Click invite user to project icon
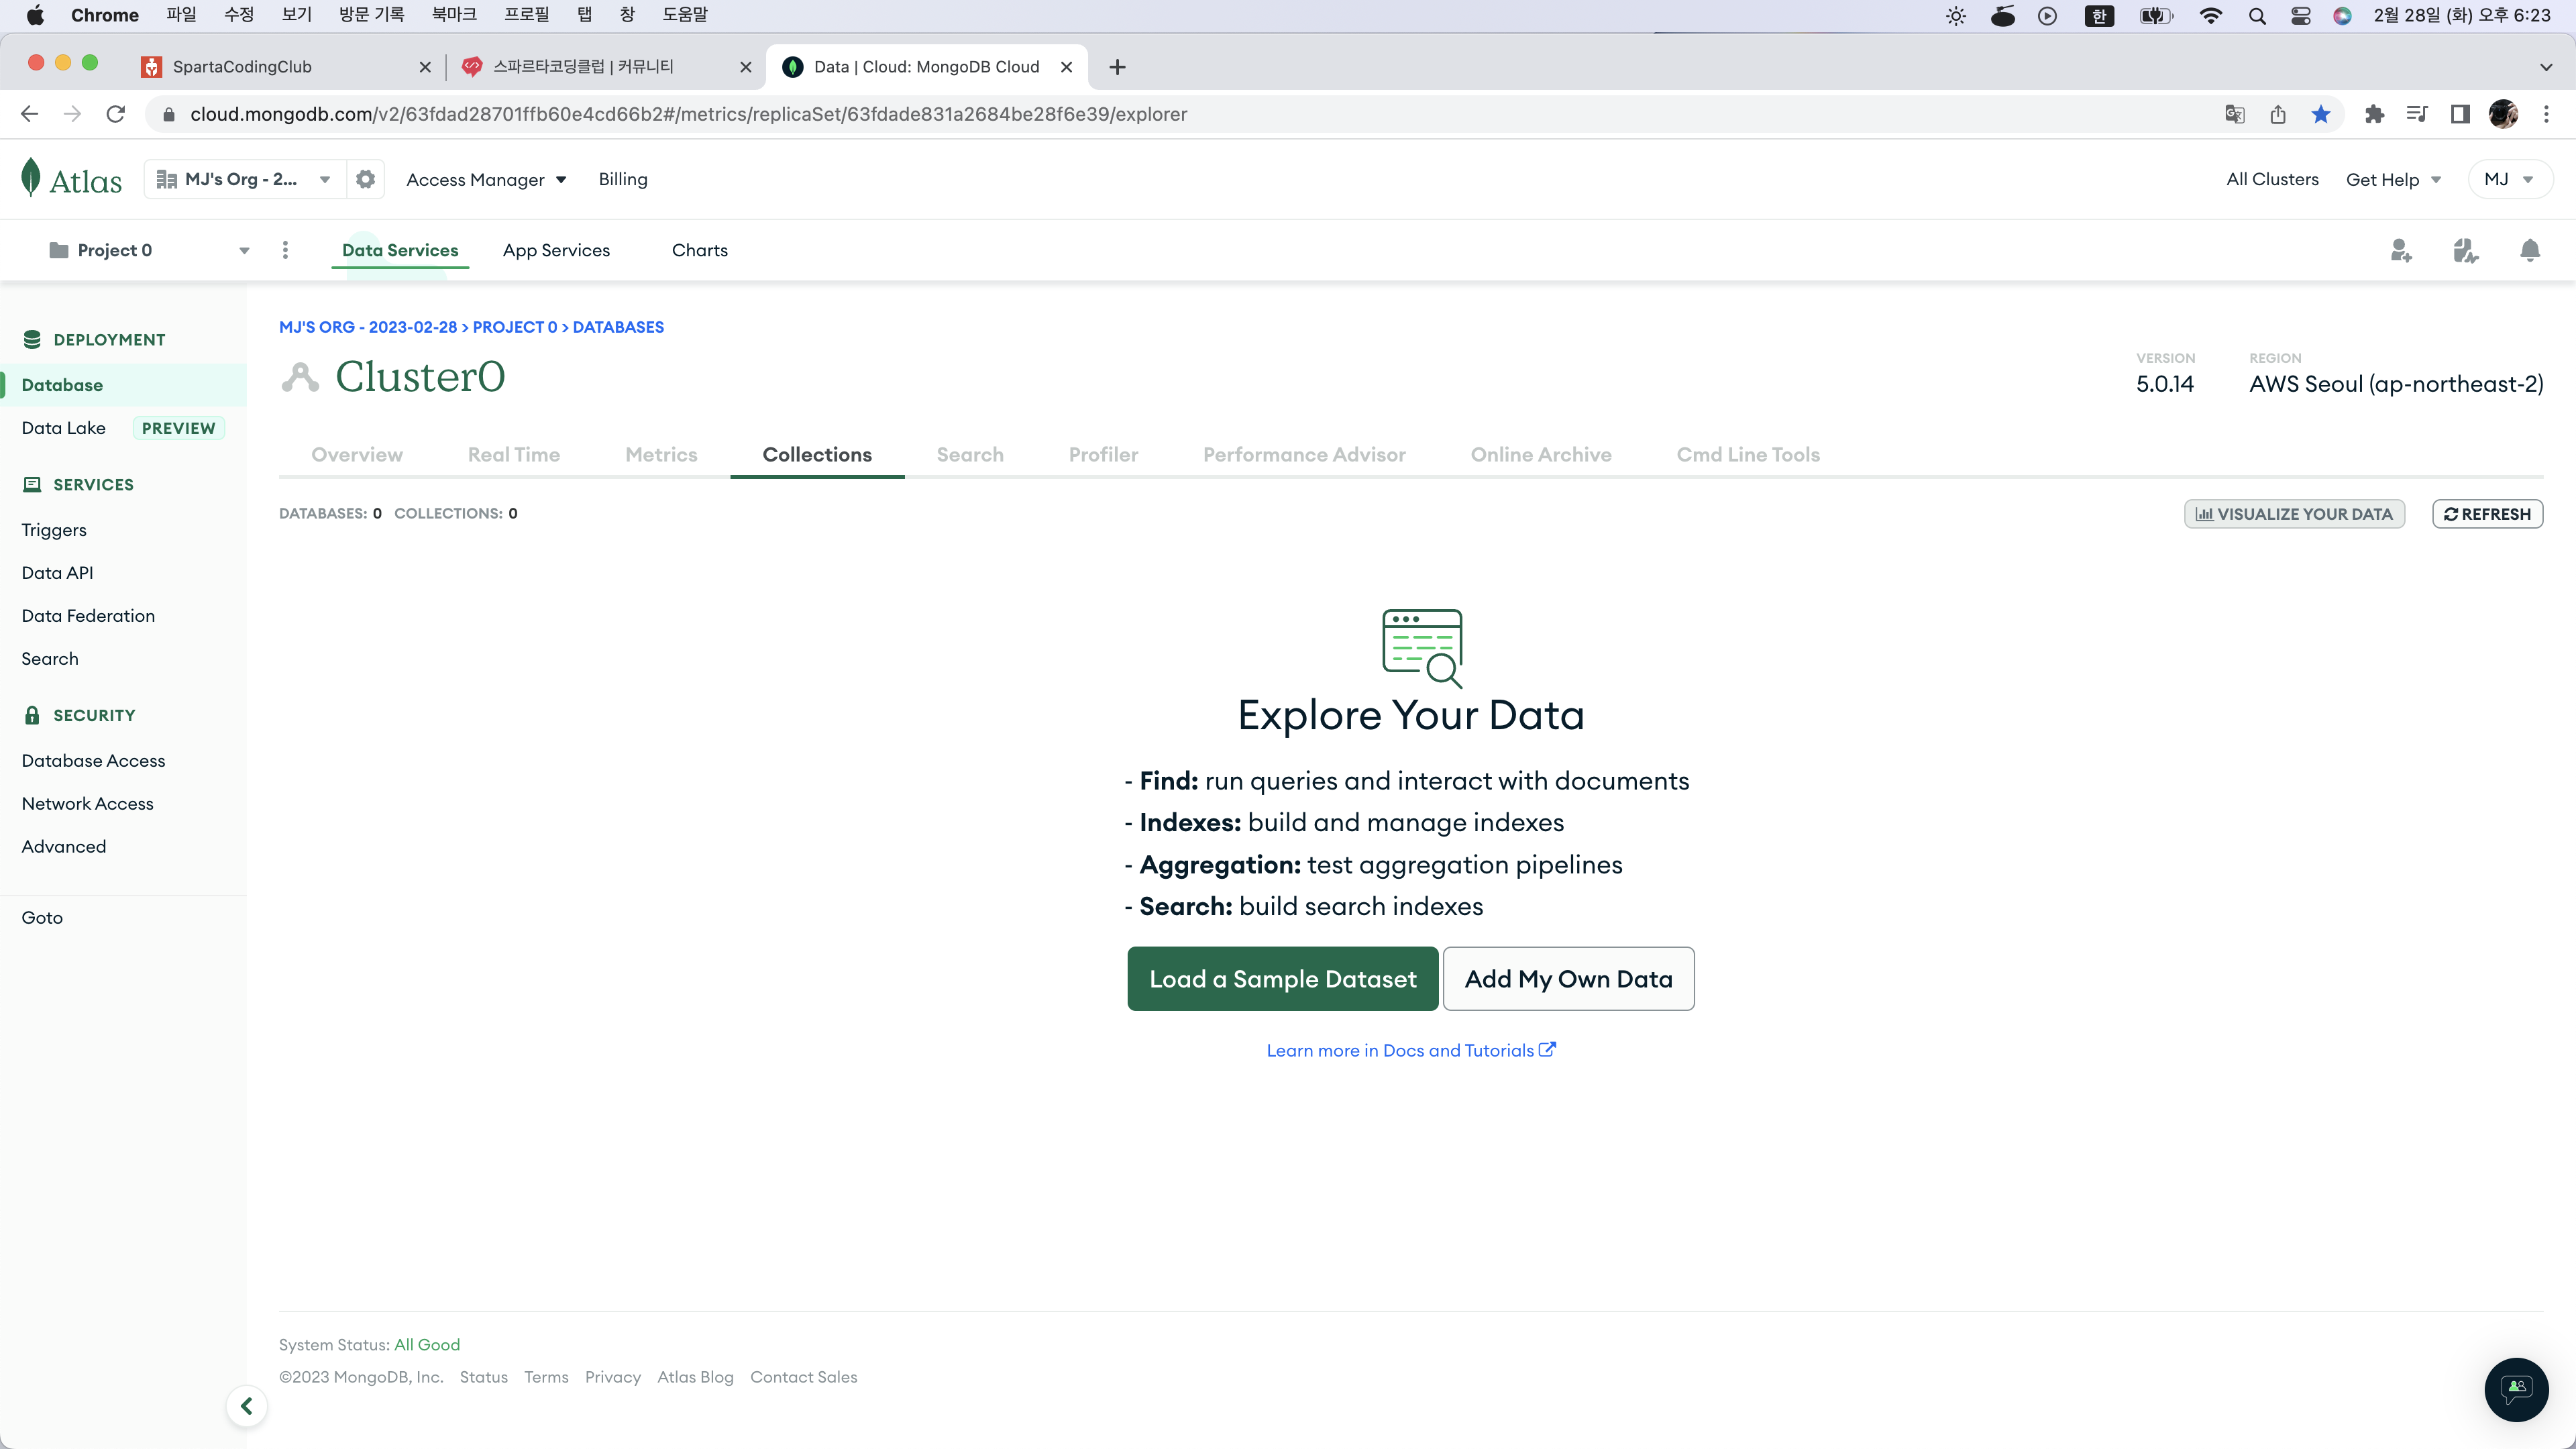Screen dimensions: 2576x1449 click(x=2401, y=250)
